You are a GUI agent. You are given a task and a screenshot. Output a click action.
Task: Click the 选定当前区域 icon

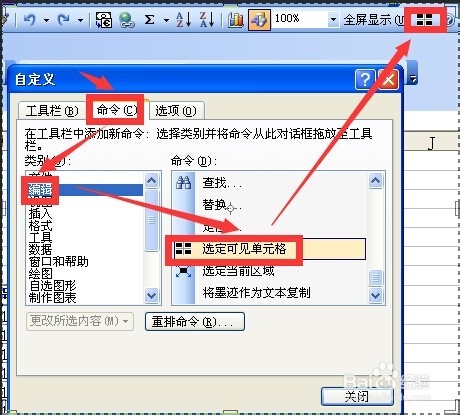(x=183, y=271)
